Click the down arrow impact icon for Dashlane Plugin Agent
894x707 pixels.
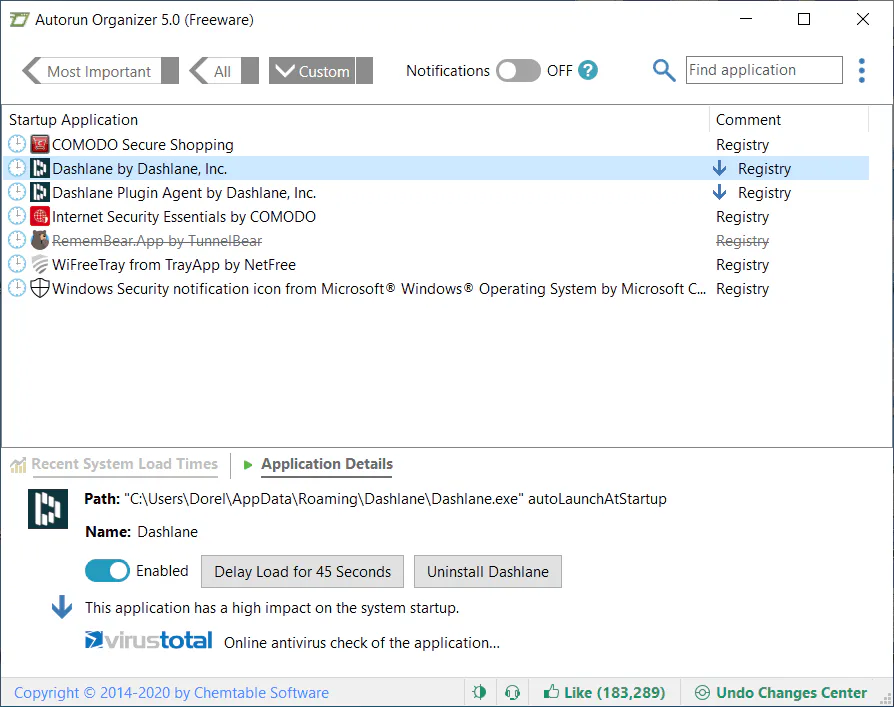pos(720,192)
